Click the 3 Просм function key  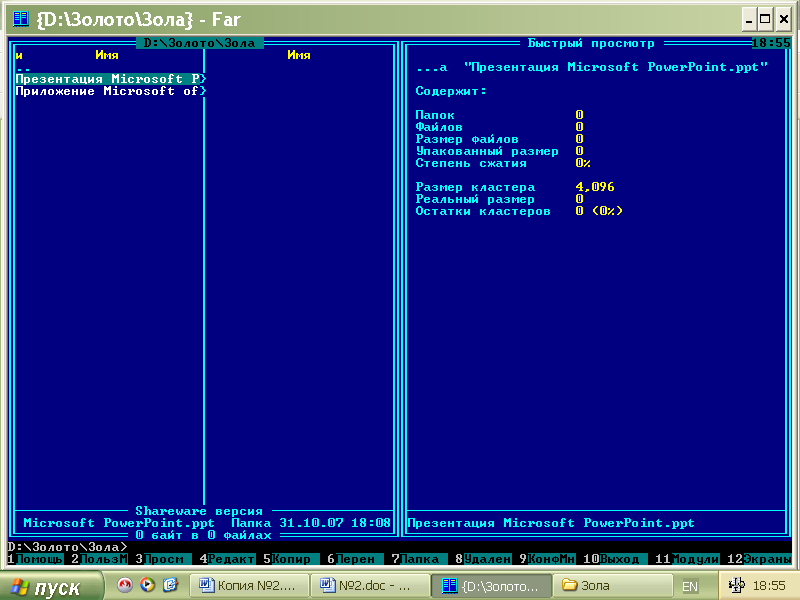point(163,559)
